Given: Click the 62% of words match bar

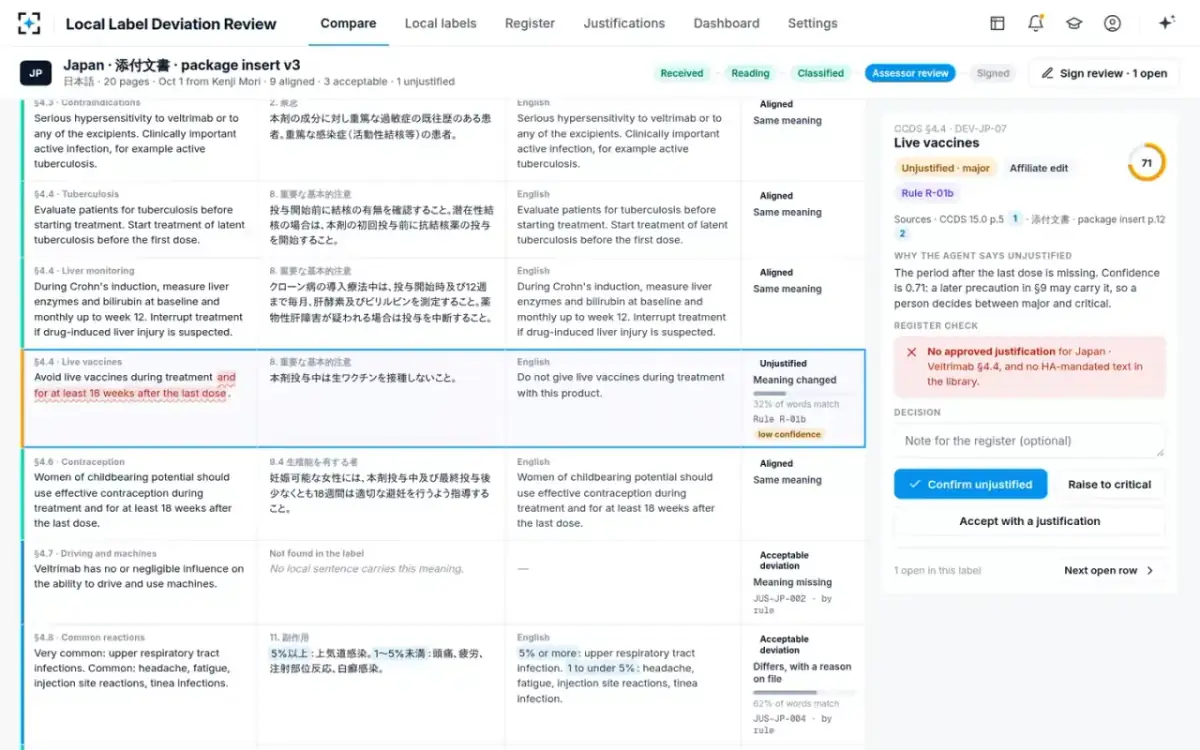Looking at the screenshot, I should 804,693.
